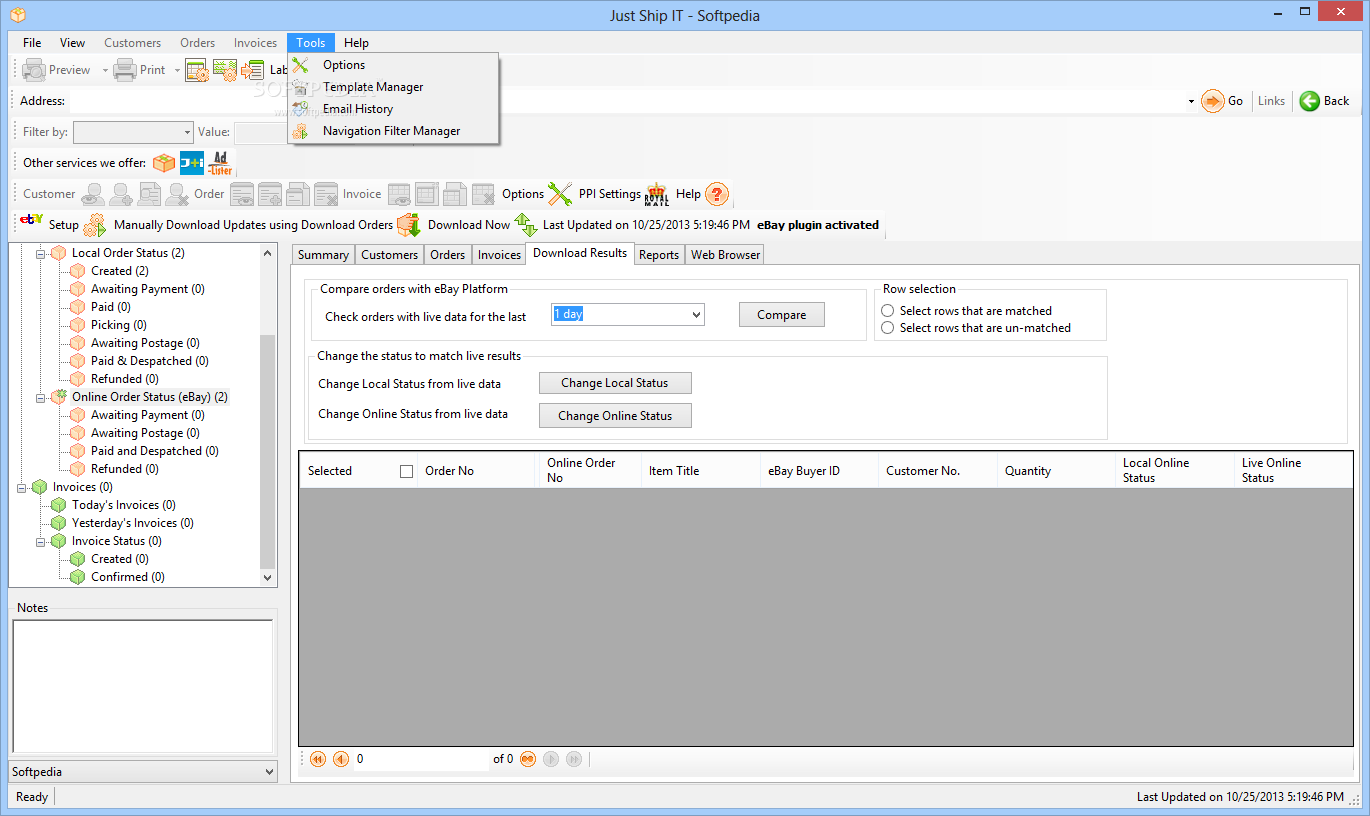Click the add order icon
The image size is (1370, 816).
click(x=270, y=194)
